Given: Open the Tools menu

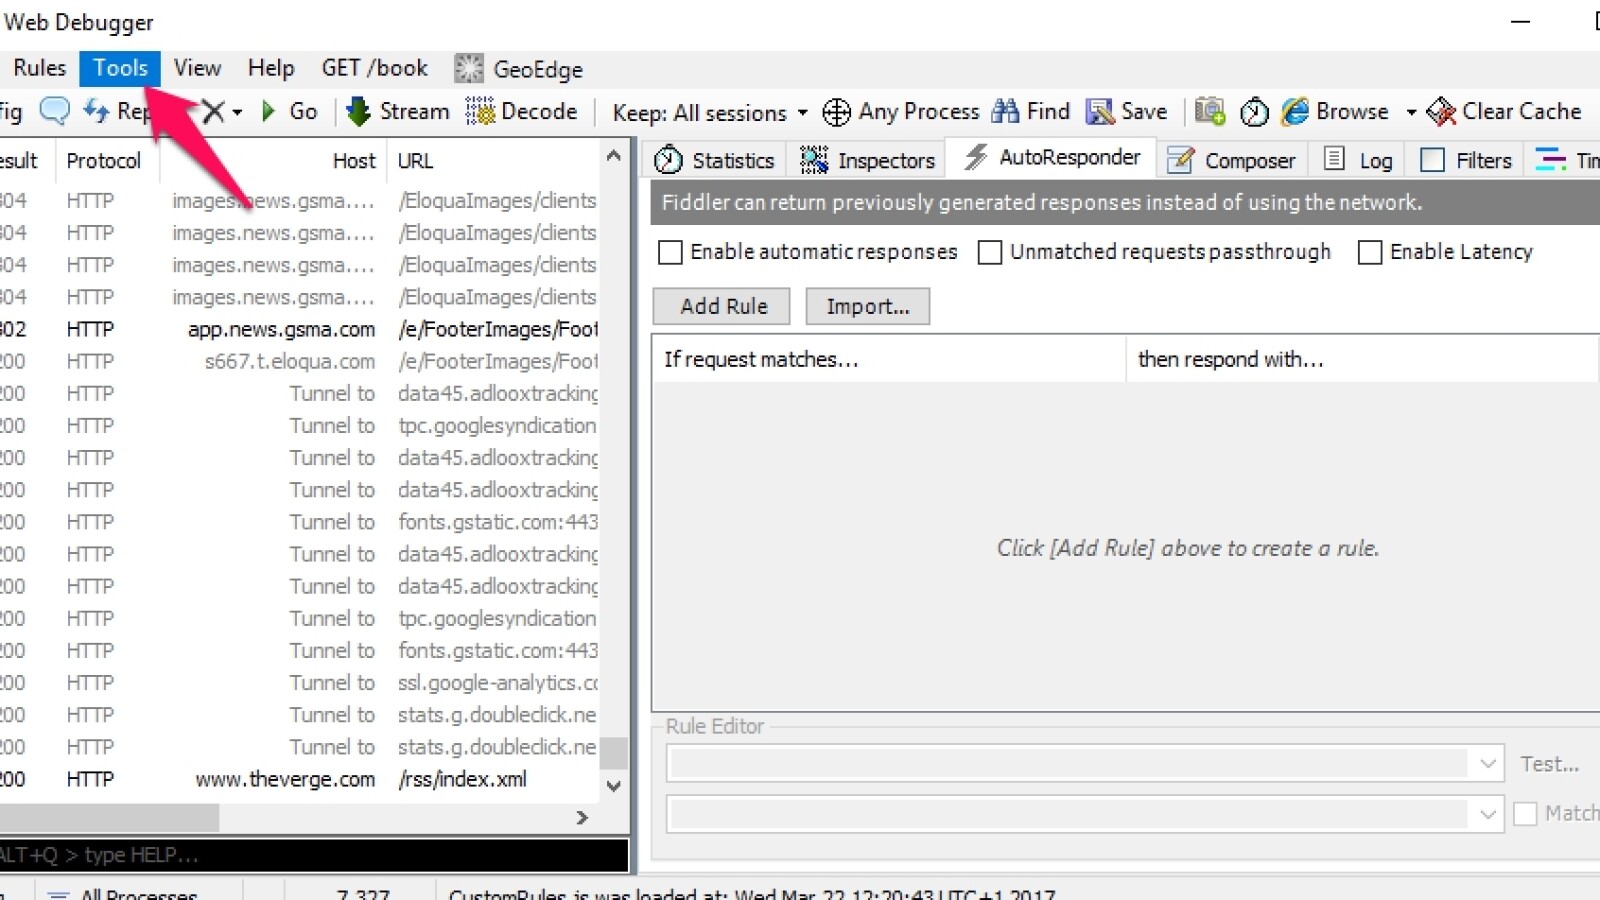Looking at the screenshot, I should 120,68.
